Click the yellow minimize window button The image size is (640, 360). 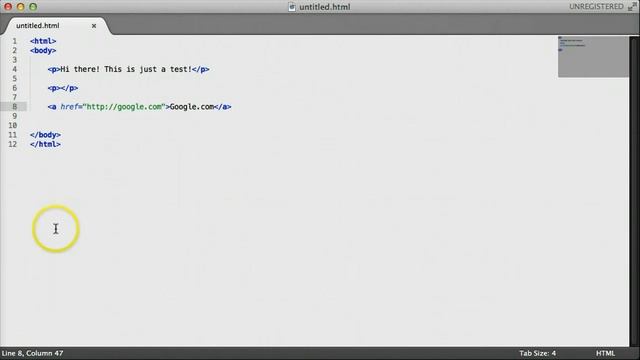[x=20, y=7]
